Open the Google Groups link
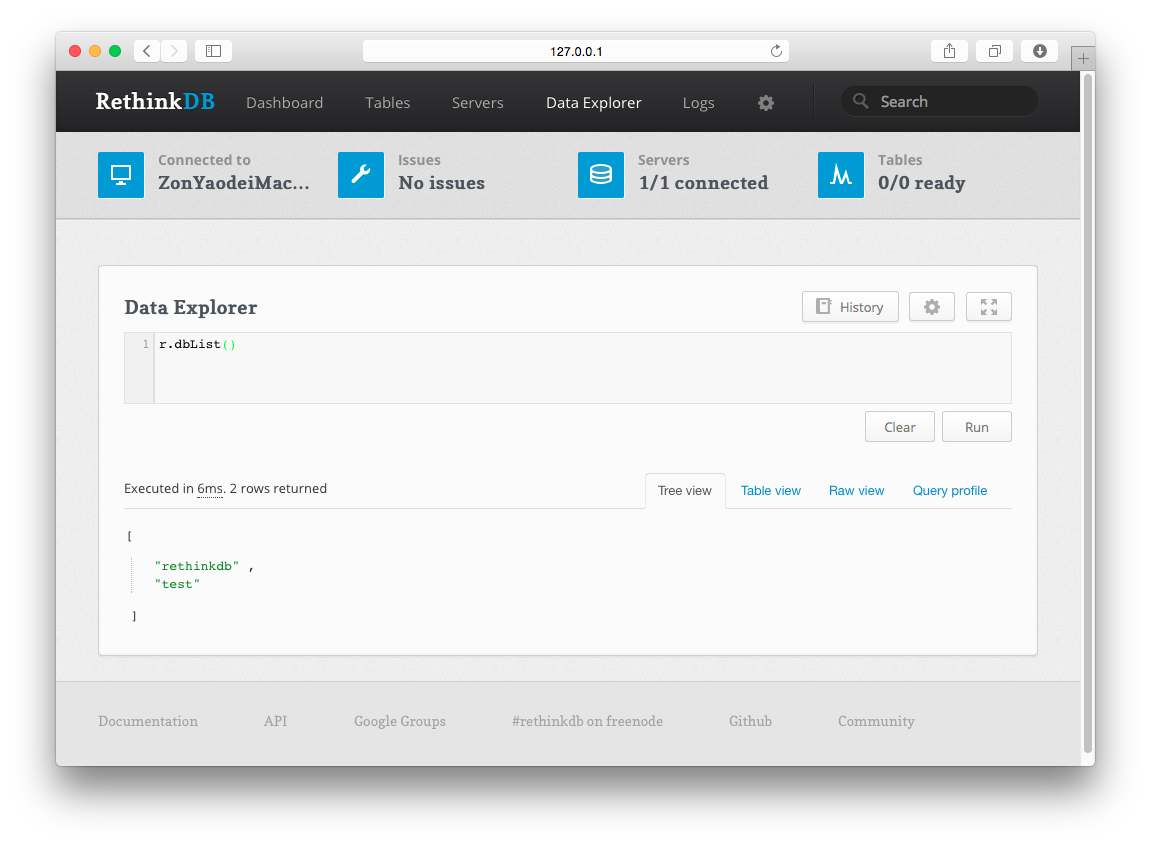Viewport: 1151px width, 846px height. point(400,721)
